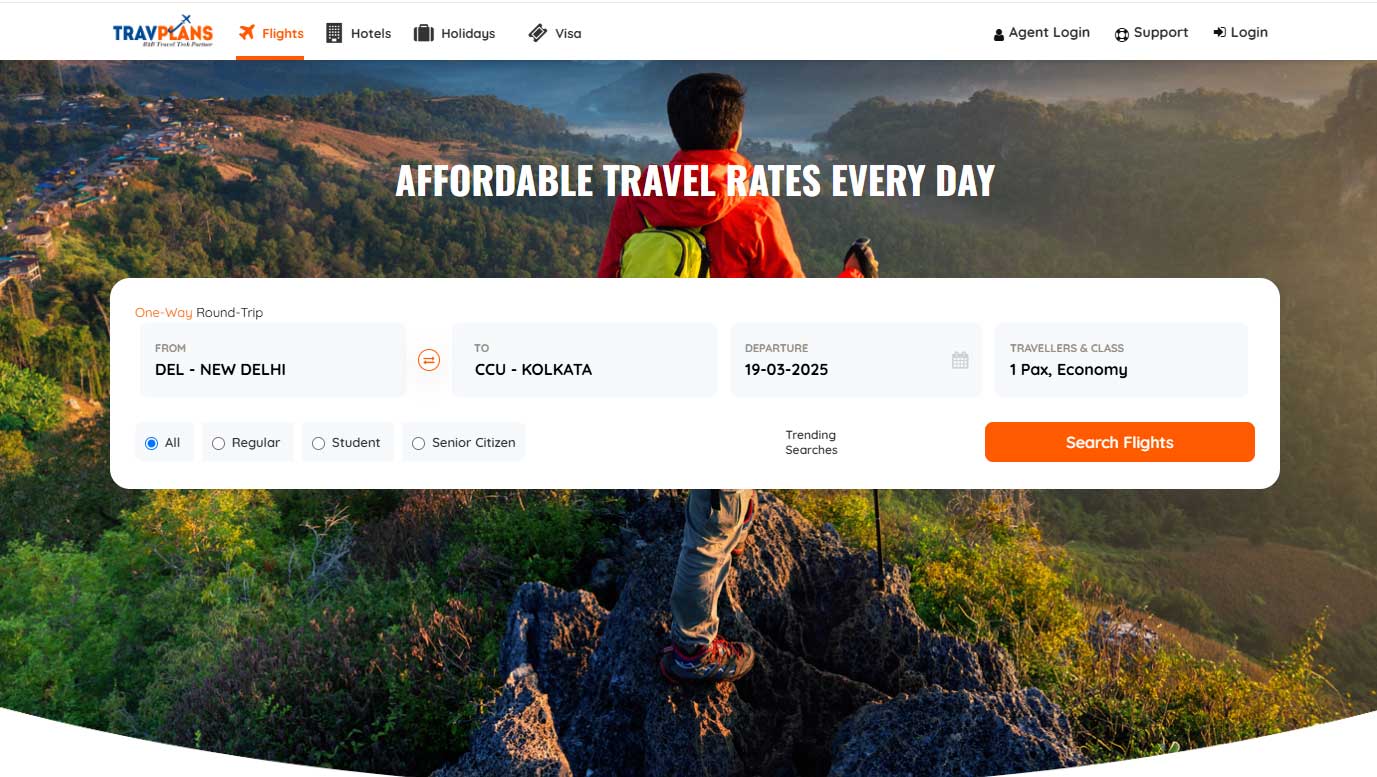
Task: Click the departure date 19-03-2025 field
Action: (x=856, y=360)
